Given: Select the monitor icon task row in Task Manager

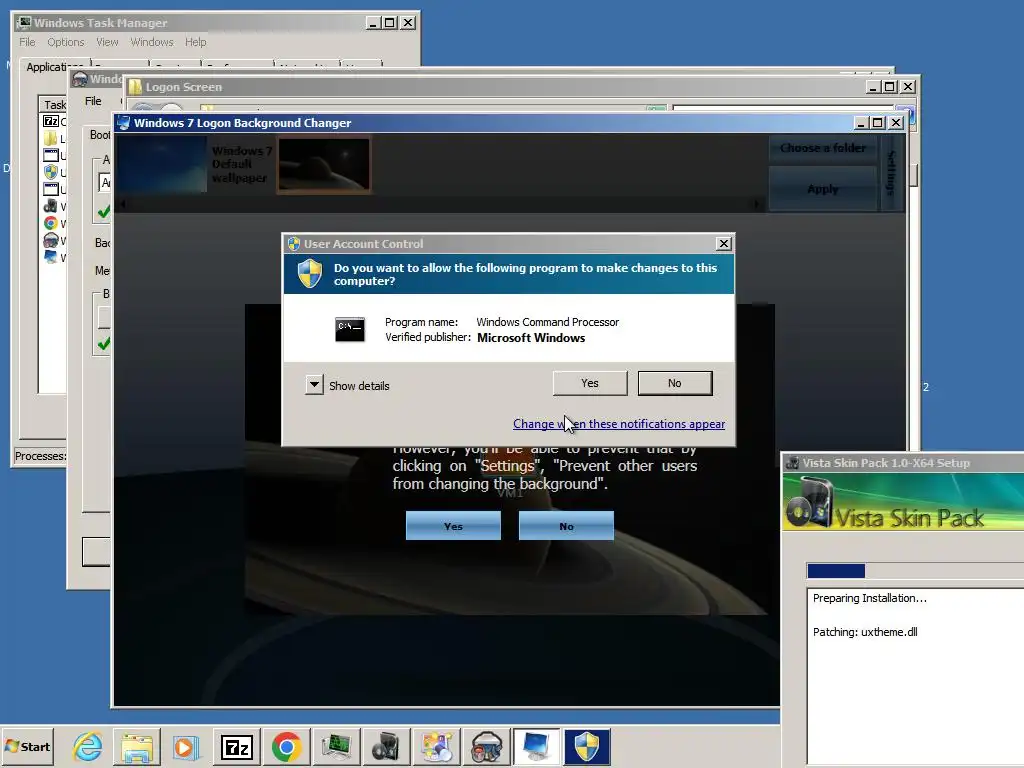Looking at the screenshot, I should click(x=54, y=257).
